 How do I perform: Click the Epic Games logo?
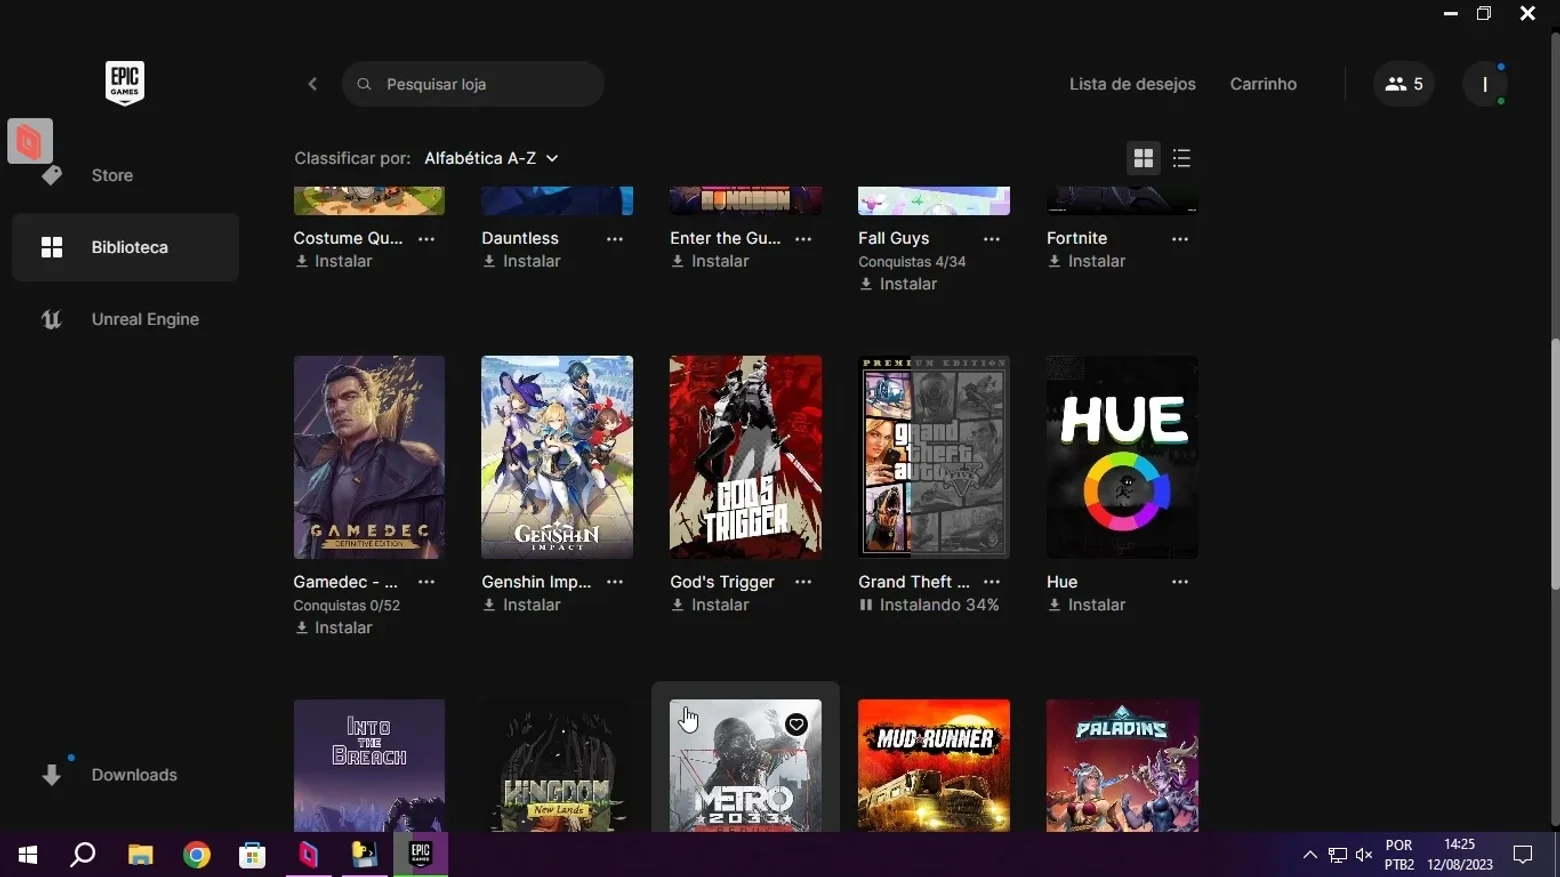click(125, 83)
